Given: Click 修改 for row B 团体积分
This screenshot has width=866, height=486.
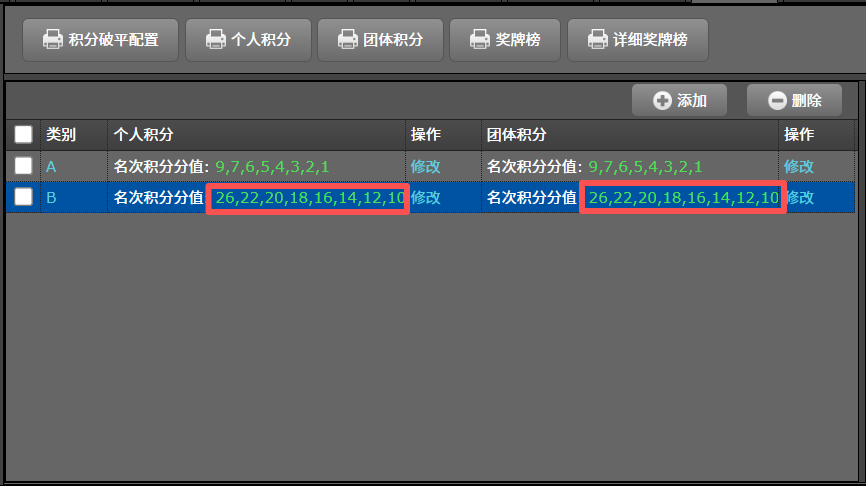Looking at the screenshot, I should 800,197.
